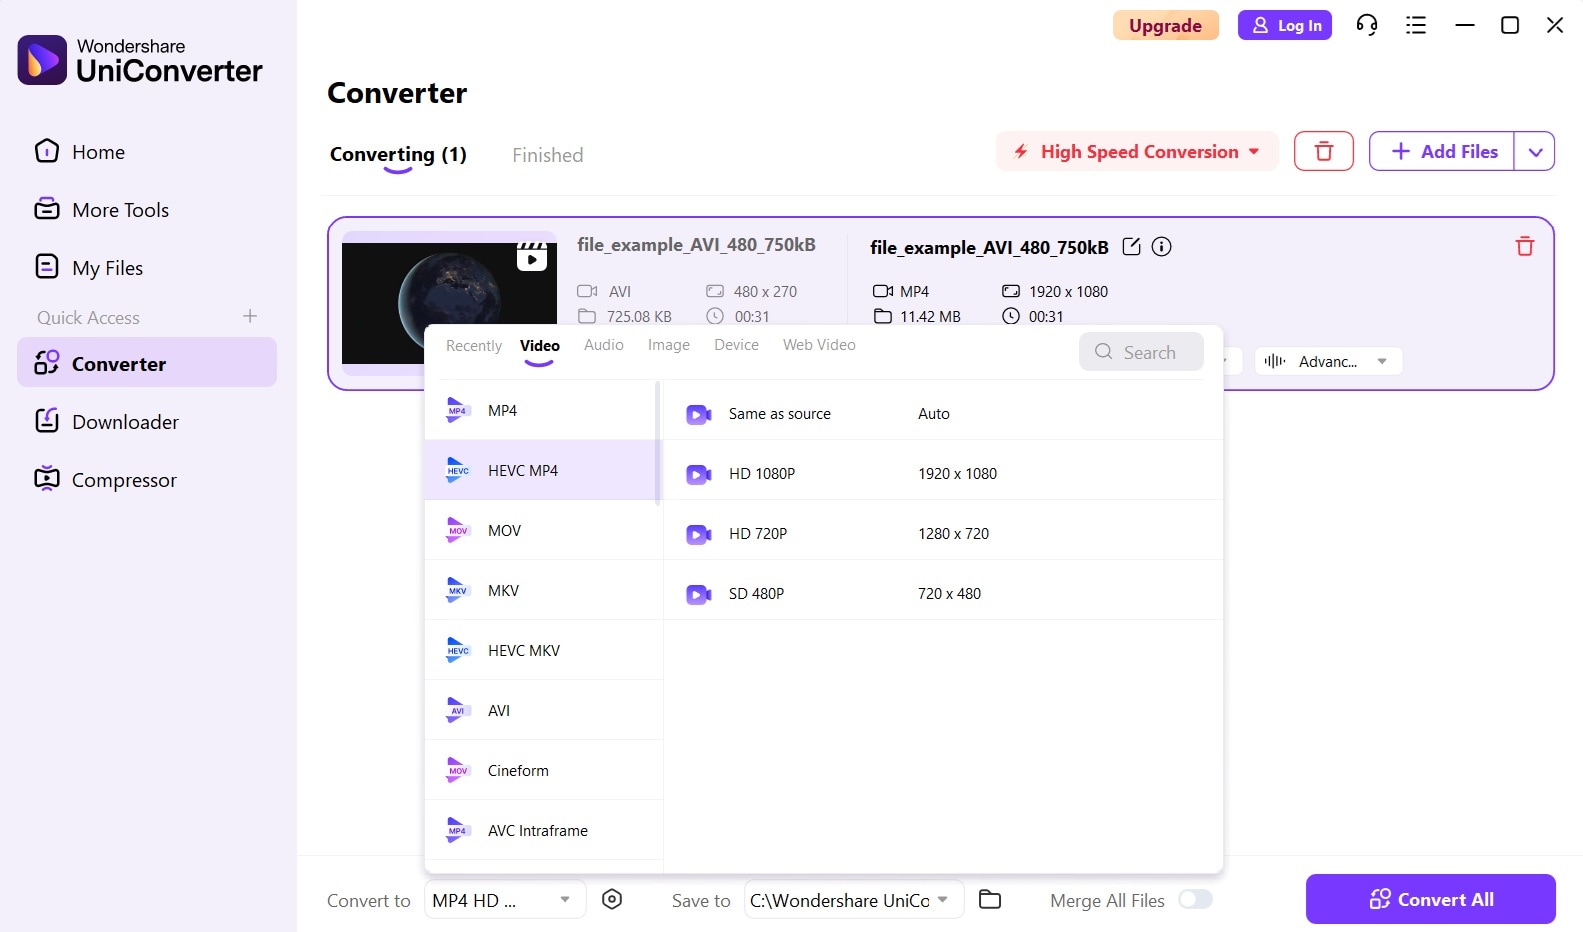
Task: Switch to the Device format tab
Action: click(736, 345)
